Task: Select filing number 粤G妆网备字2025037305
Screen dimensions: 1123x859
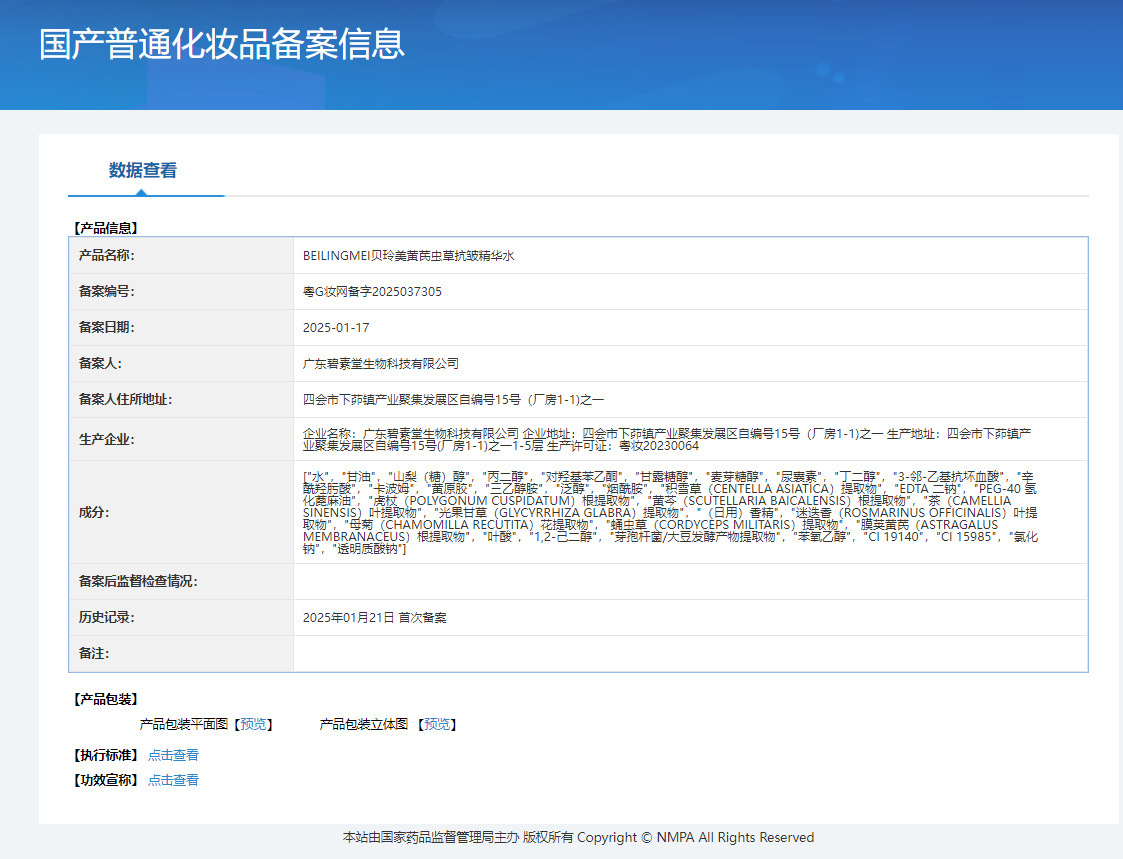Action: pos(372,292)
